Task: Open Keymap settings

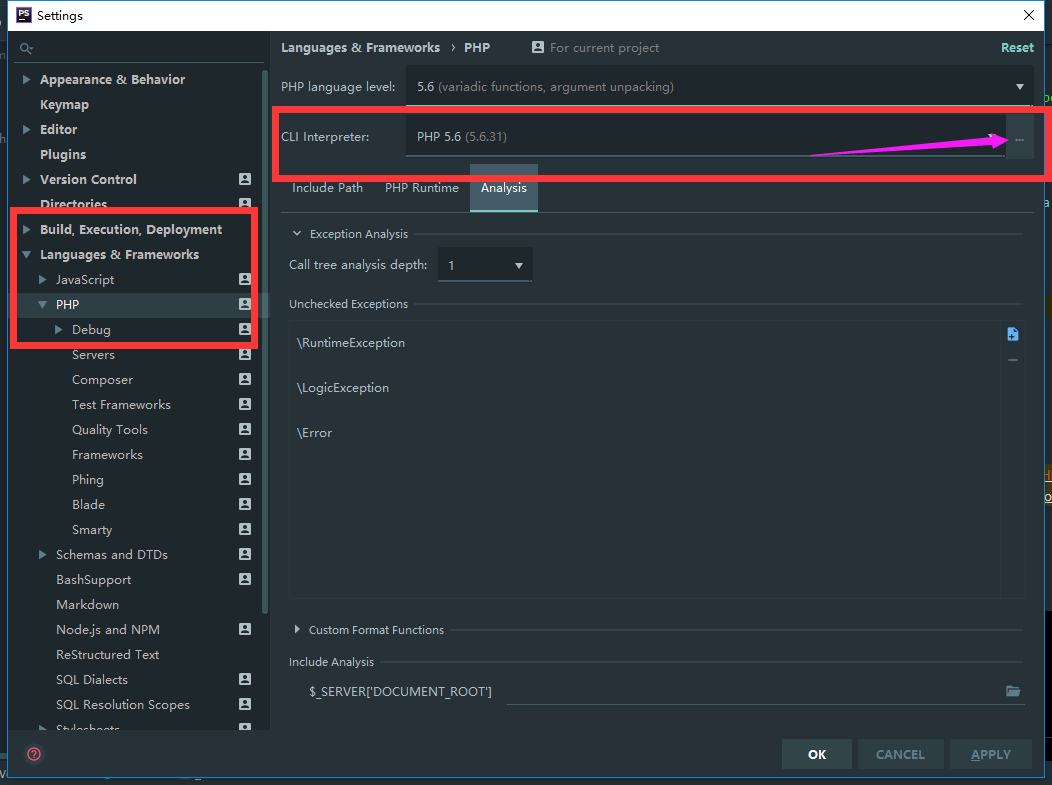Action: pos(64,105)
